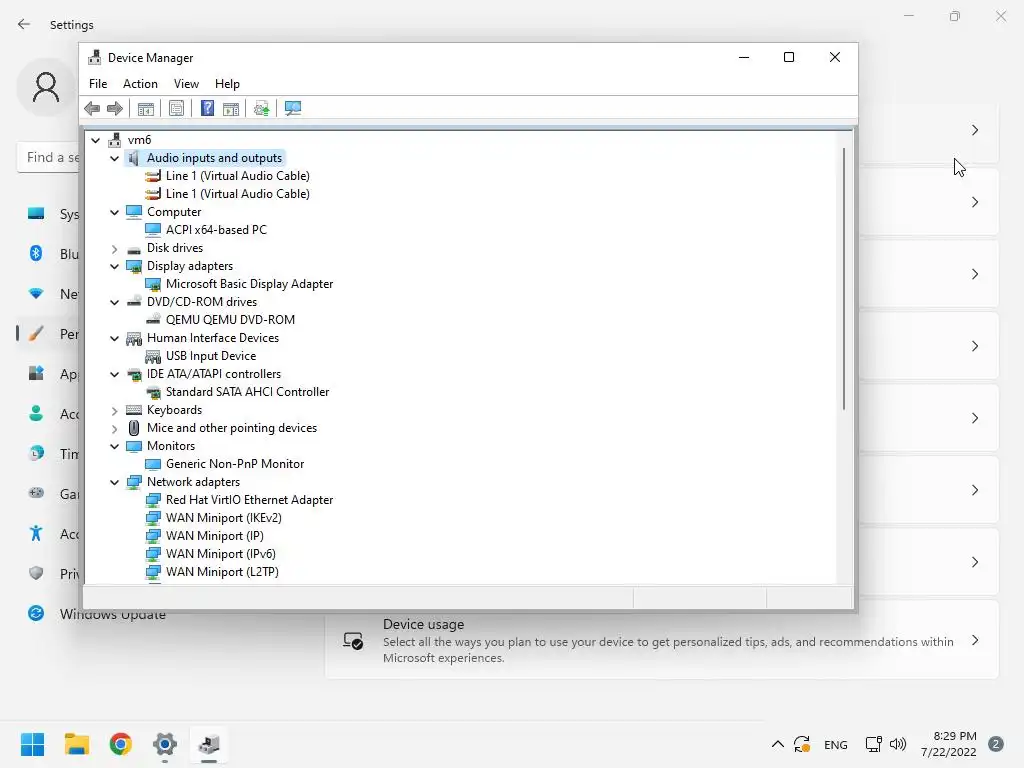The image size is (1024, 768).
Task: Select USB Input Device
Action: pos(211,356)
